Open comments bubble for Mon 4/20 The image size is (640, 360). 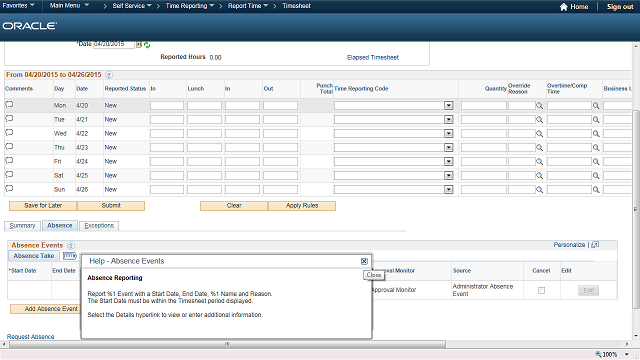click(9, 104)
